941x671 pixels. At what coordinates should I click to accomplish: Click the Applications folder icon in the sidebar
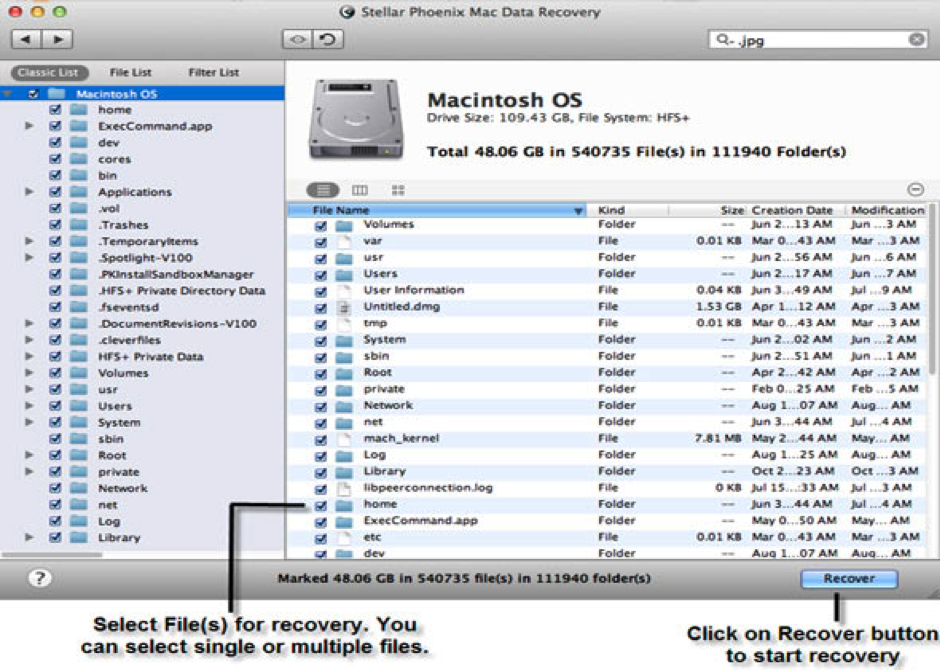tap(79, 192)
